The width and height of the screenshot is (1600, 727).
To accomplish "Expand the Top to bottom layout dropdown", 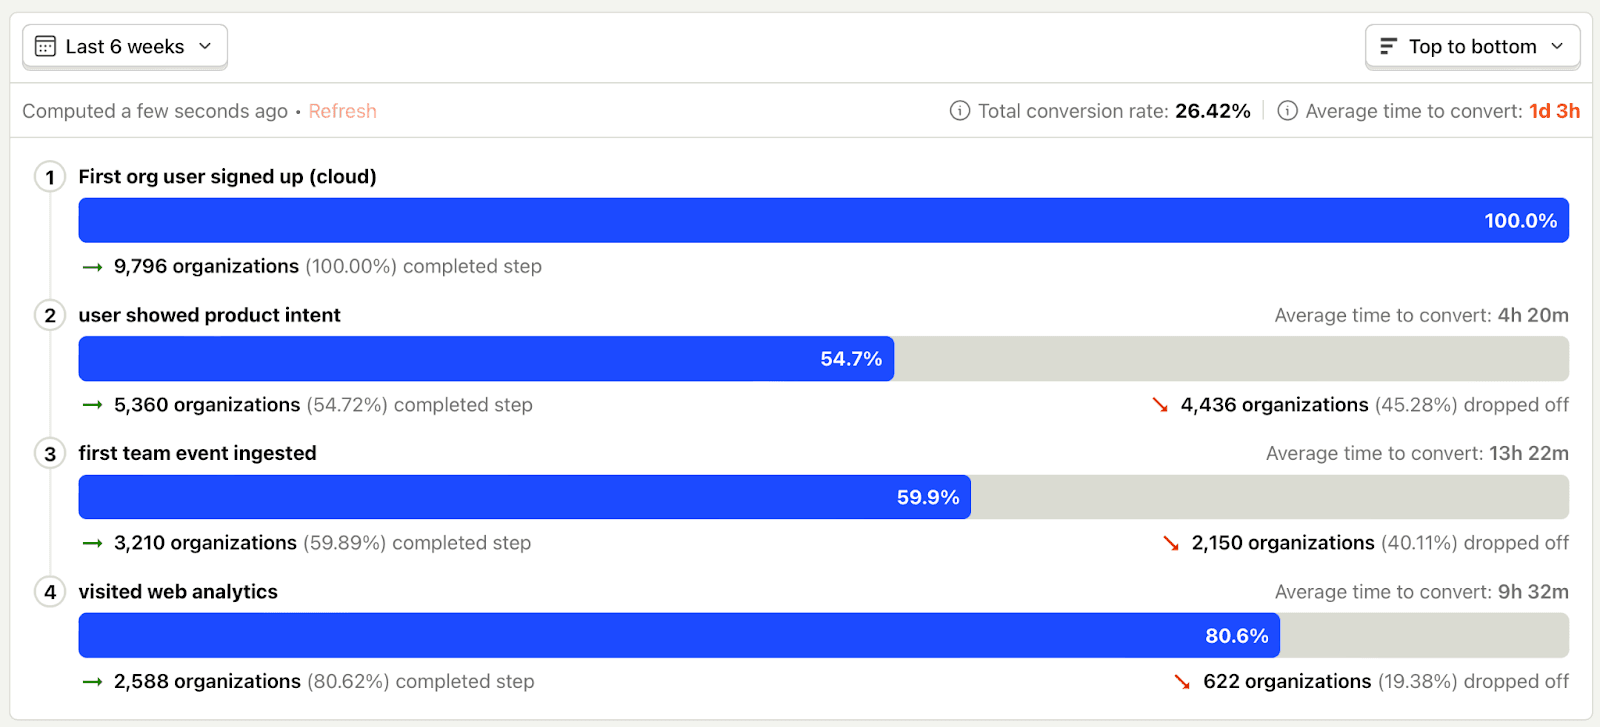I will click(1473, 47).
